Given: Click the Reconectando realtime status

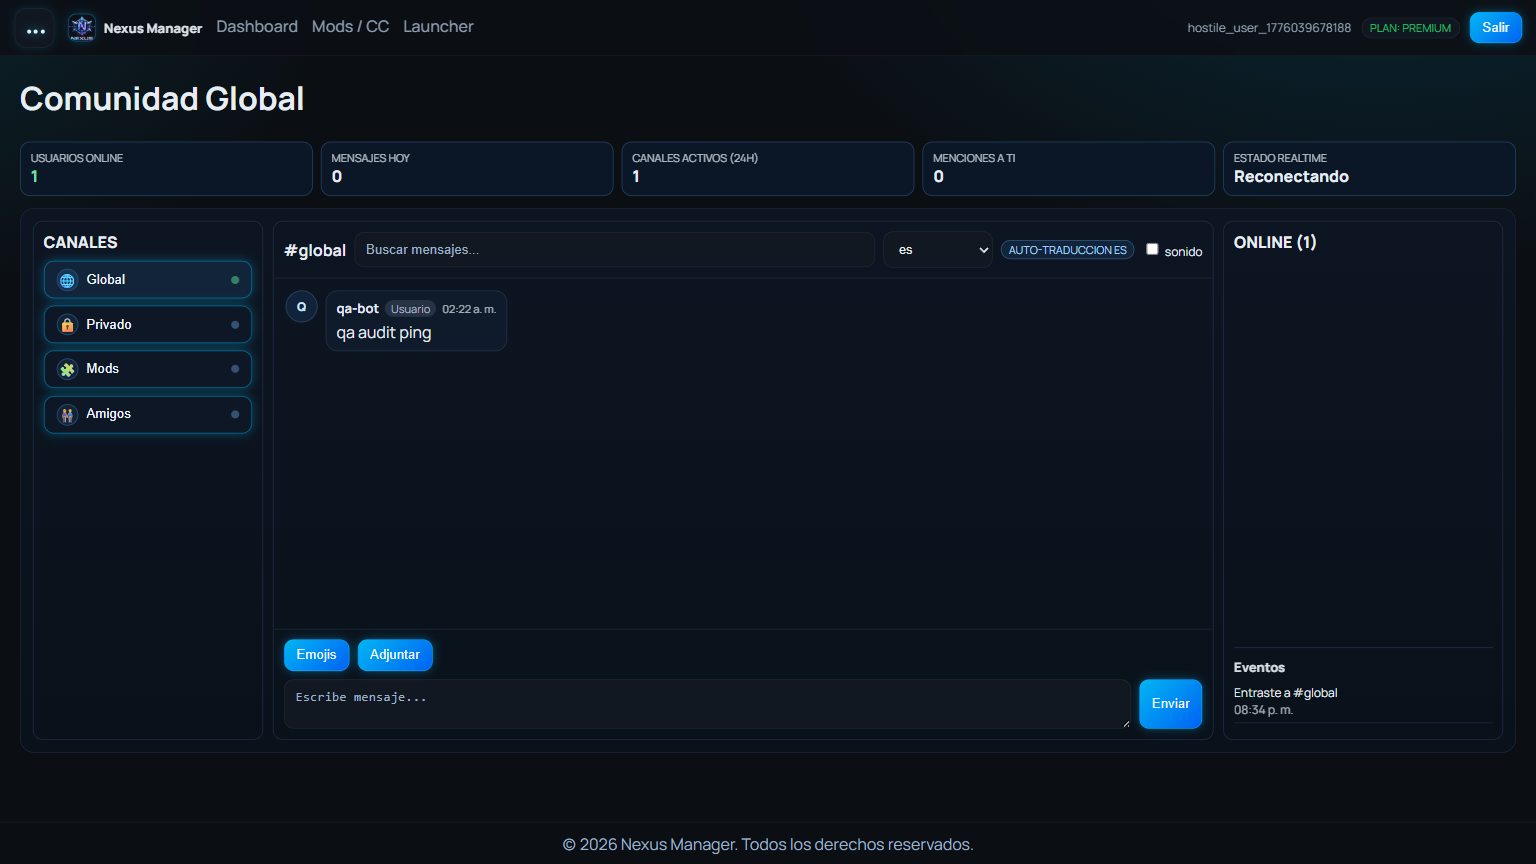Looking at the screenshot, I should (1291, 177).
